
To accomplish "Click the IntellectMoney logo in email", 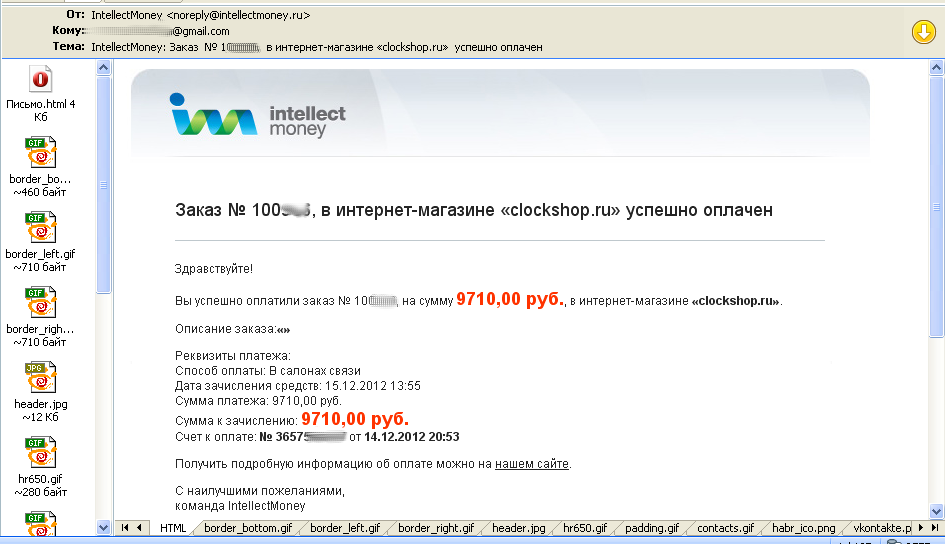I will [258, 115].
